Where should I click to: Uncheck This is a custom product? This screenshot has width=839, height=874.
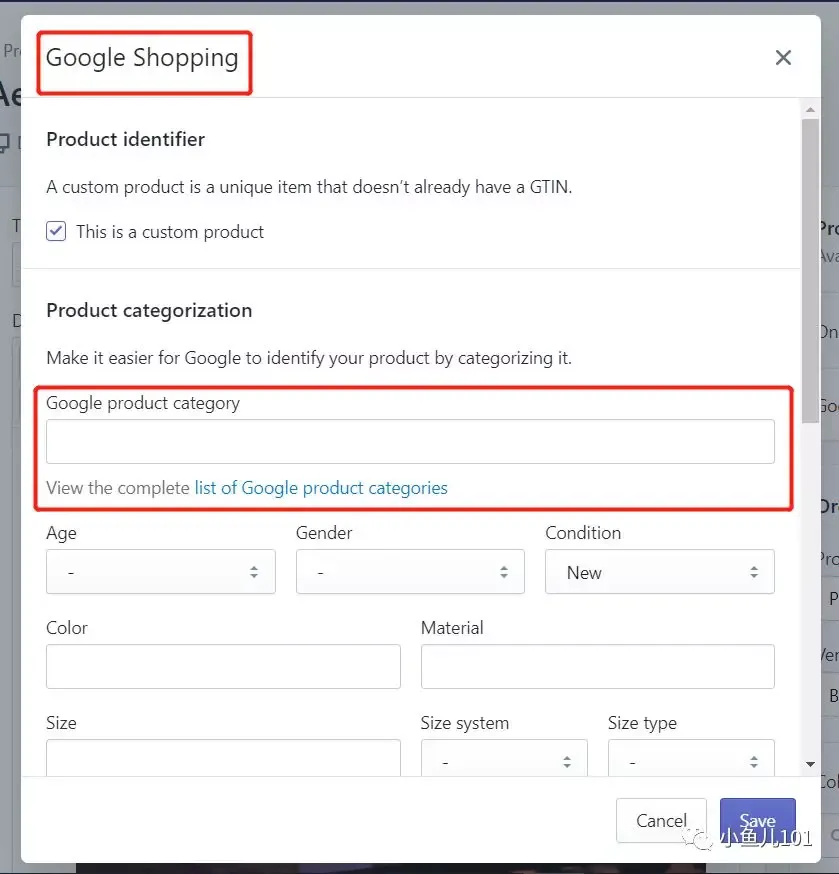[56, 231]
